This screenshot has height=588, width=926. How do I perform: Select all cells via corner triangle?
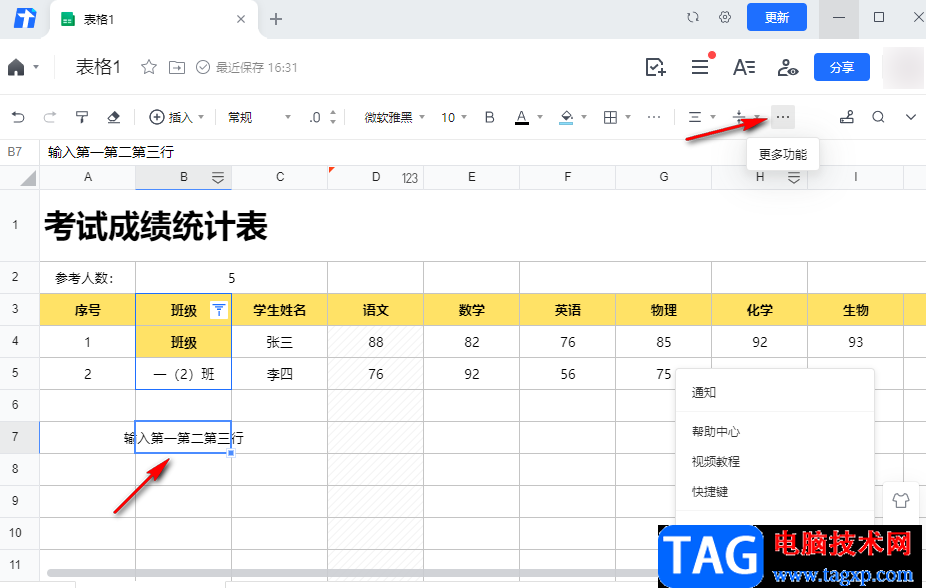coord(27,178)
